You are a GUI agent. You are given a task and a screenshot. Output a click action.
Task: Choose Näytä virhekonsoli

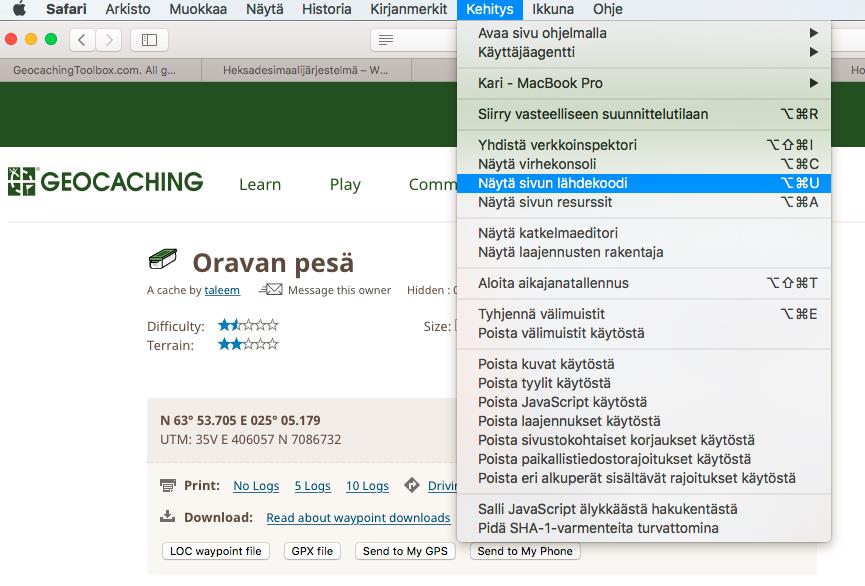point(644,164)
